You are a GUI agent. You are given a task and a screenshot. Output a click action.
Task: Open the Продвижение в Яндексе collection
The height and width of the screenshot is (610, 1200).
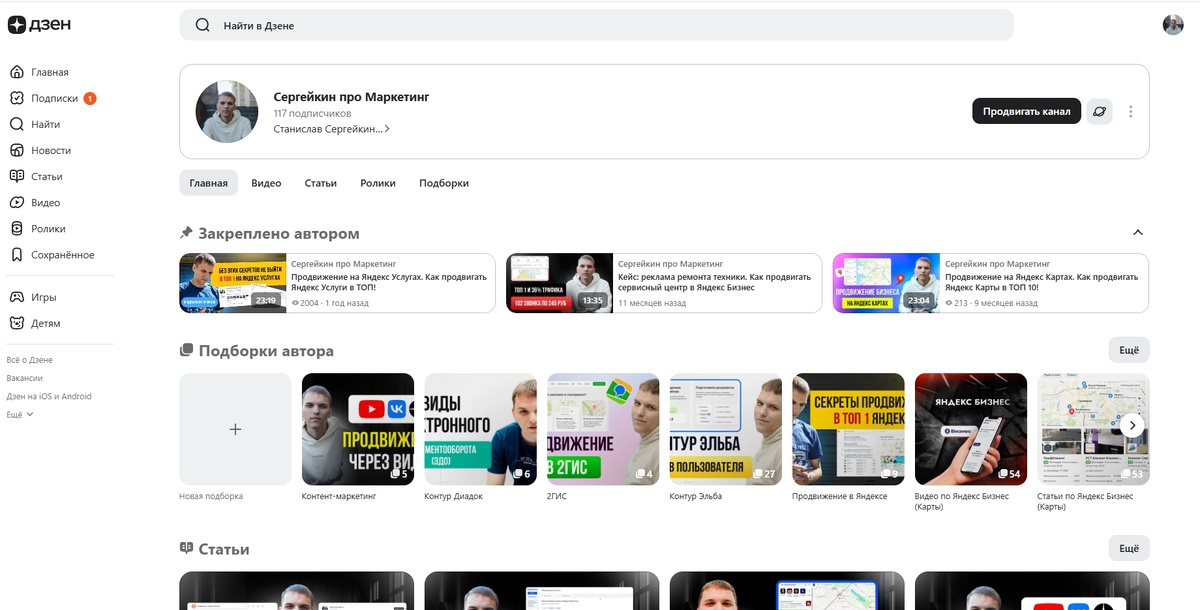point(849,429)
